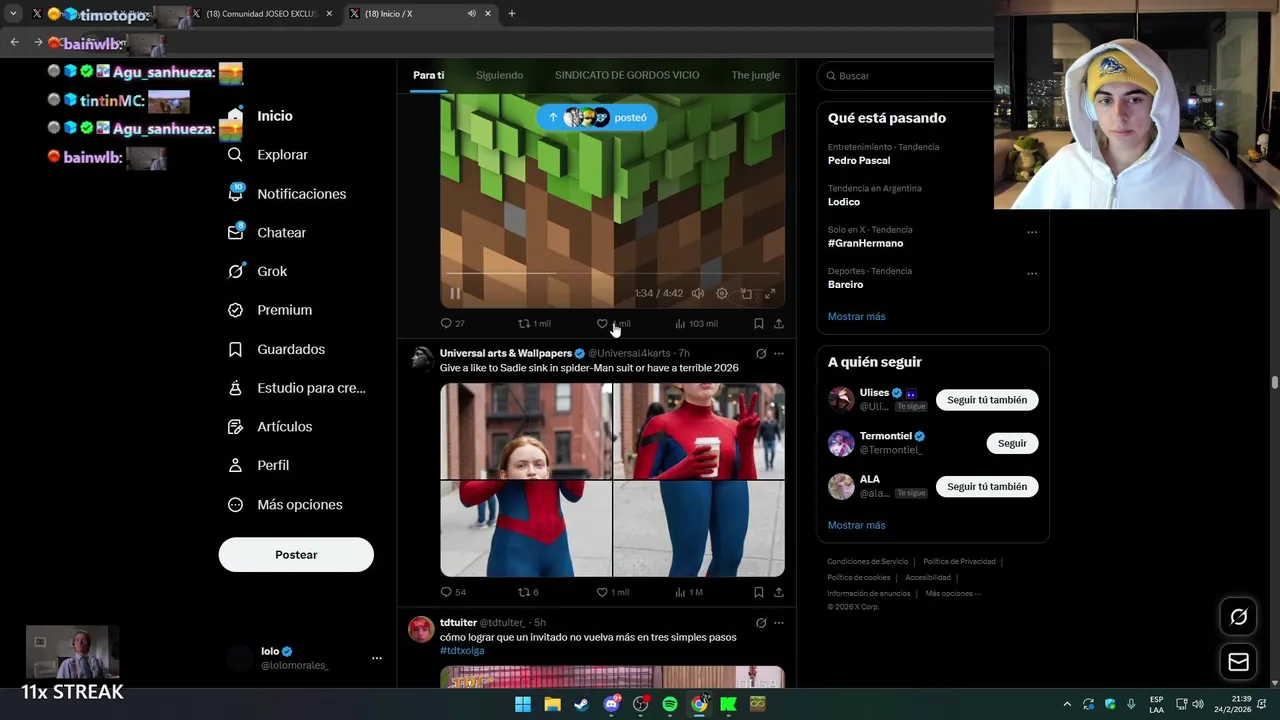Switch to Comunidad JOSEO browser tab
Screen dimensions: 1280x720
tap(262, 14)
